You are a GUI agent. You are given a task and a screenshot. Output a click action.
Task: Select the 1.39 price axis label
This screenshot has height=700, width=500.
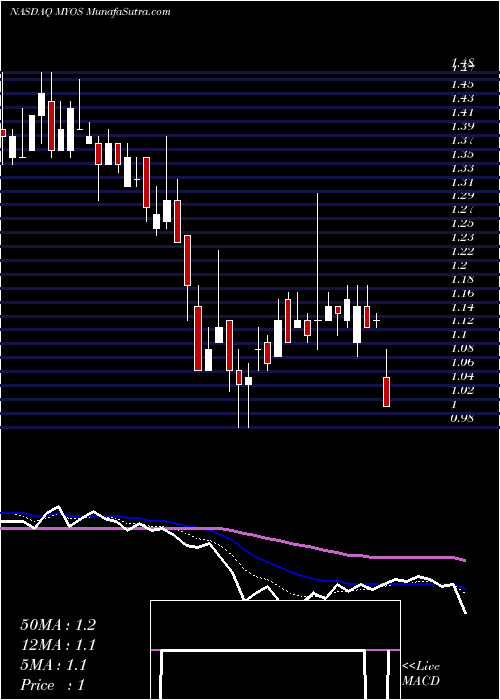462,126
